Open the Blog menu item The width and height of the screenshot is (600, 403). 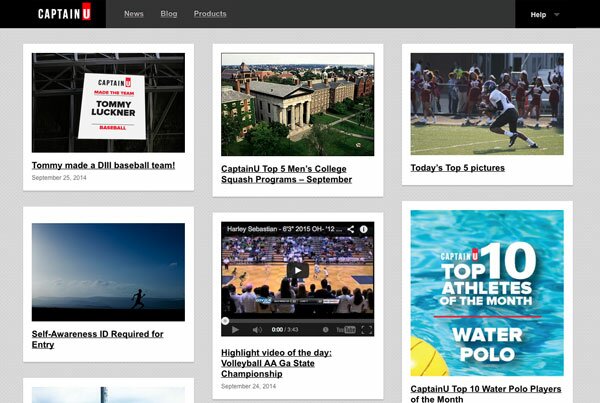169,14
